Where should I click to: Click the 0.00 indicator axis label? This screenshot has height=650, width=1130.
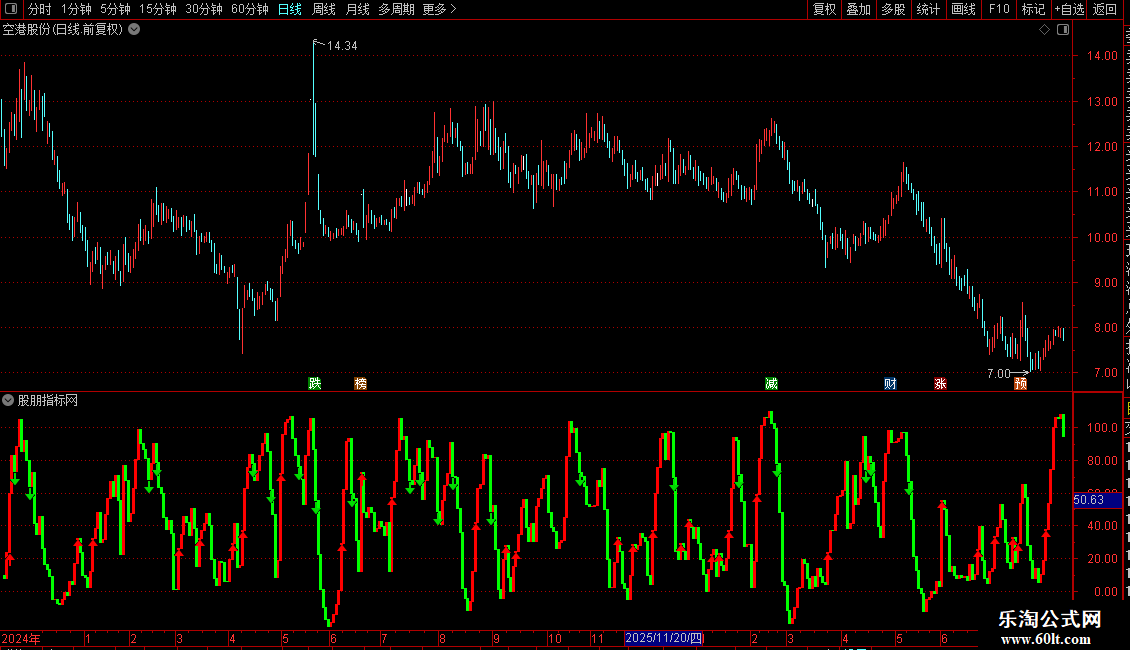click(1105, 592)
